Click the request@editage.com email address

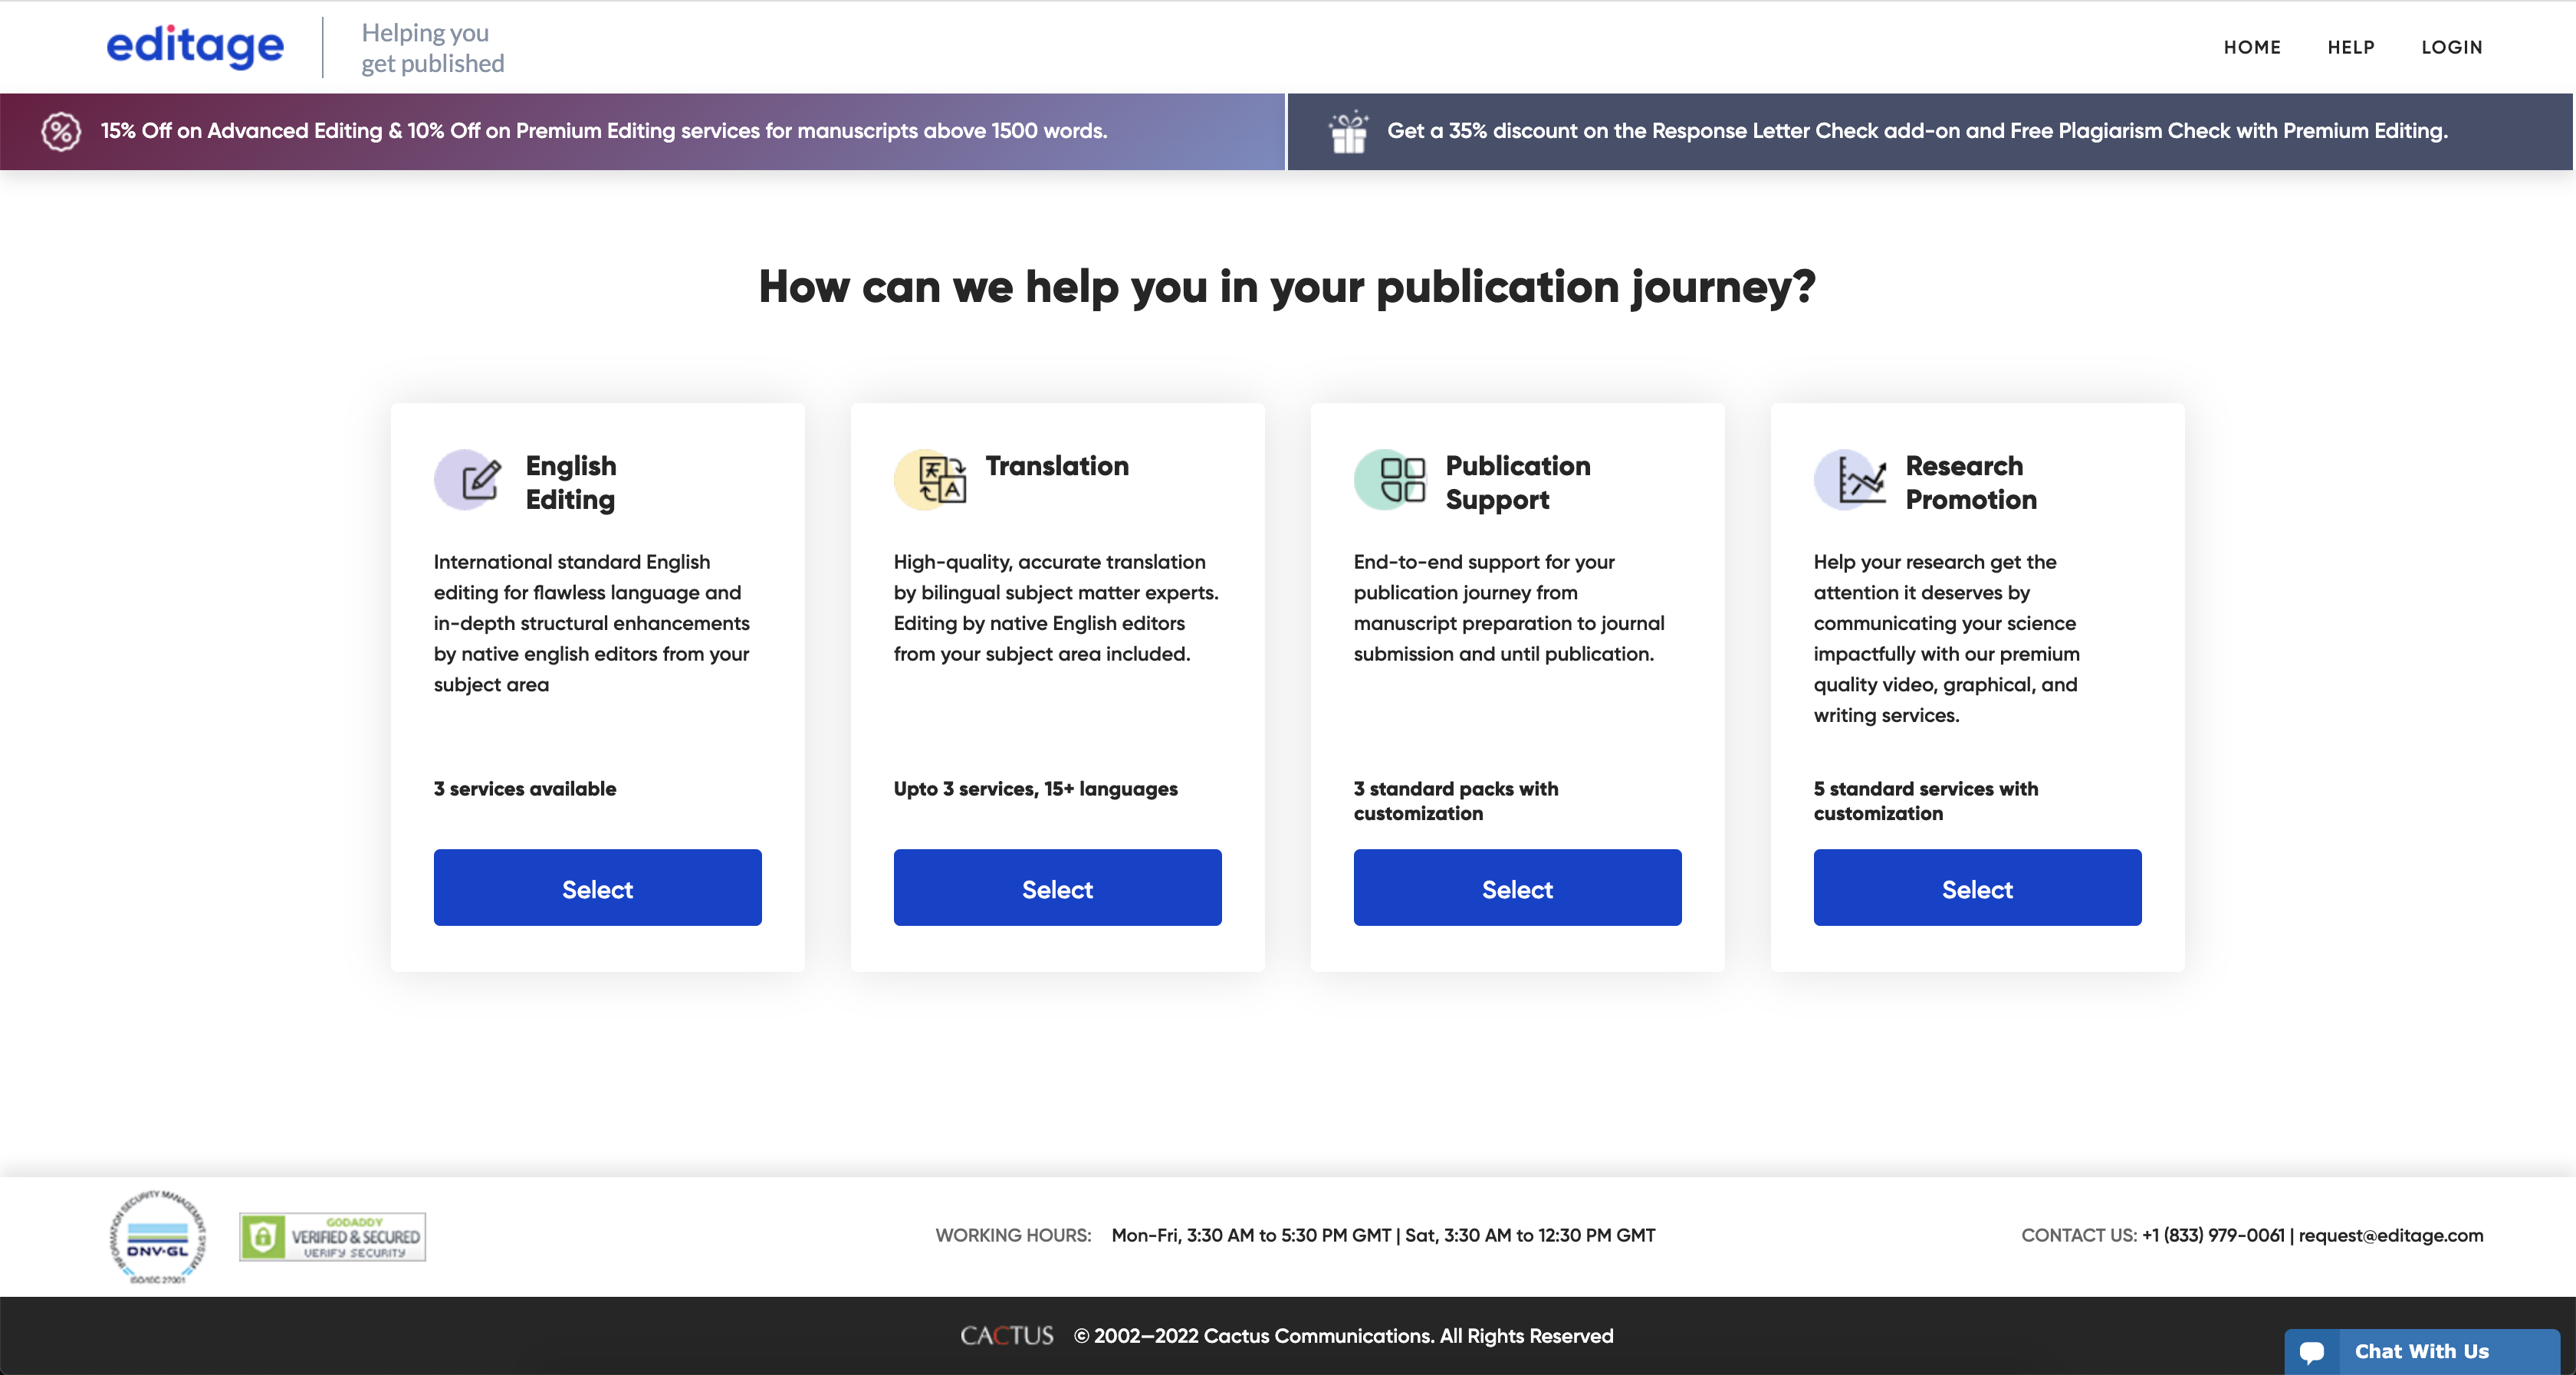2391,1236
